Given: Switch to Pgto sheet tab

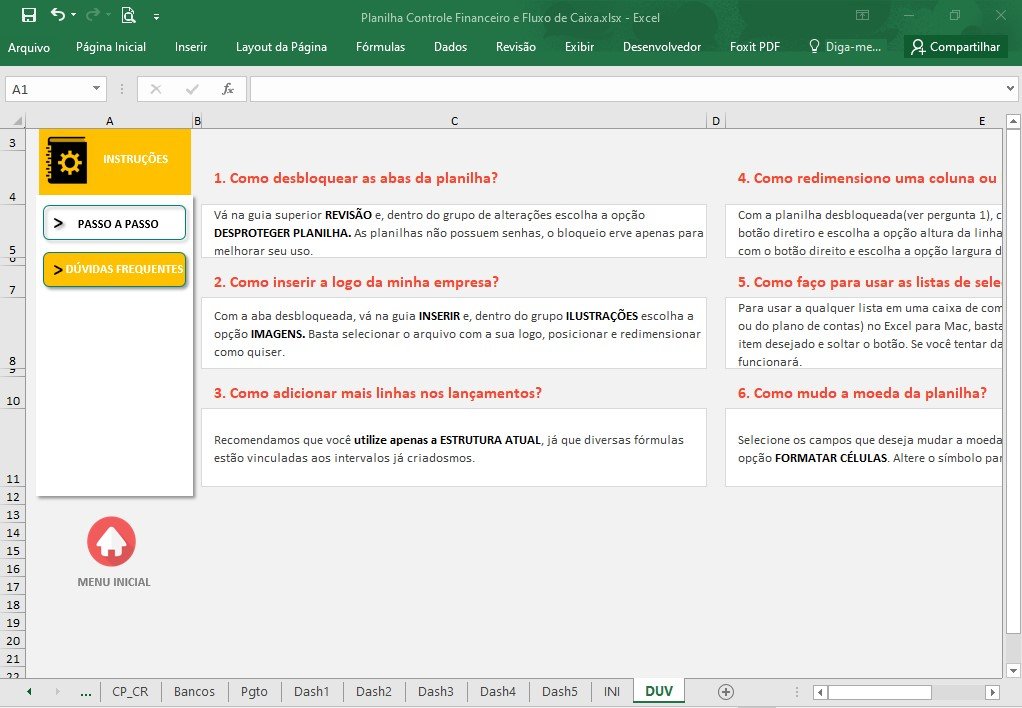Looking at the screenshot, I should 254,692.
